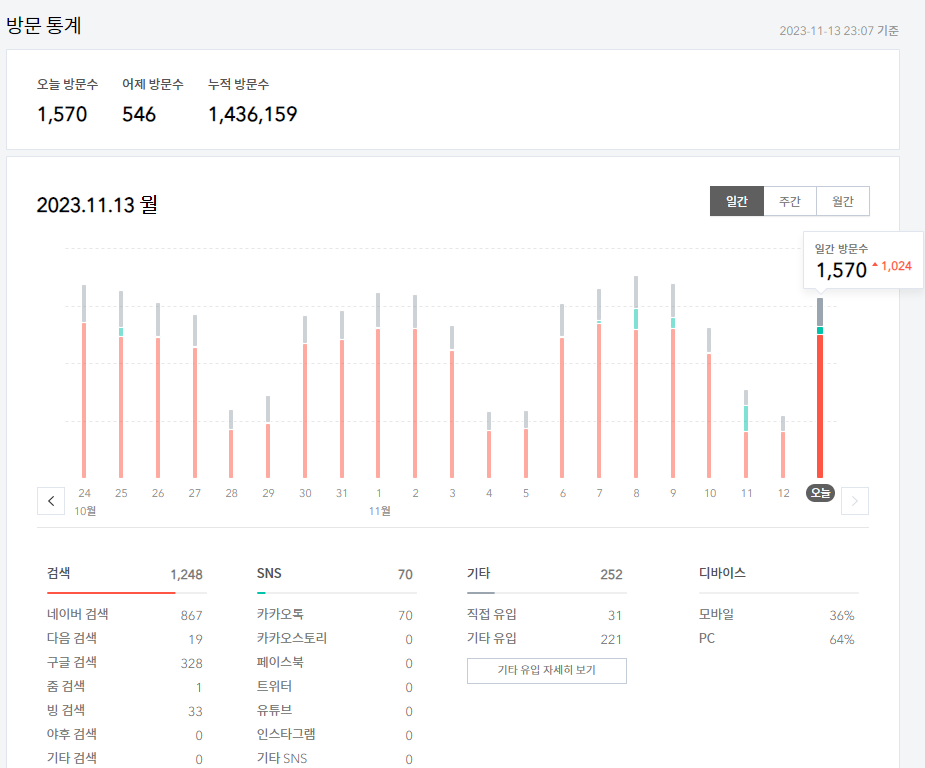Screen dimensions: 925x768
Task: Select the bar for November 1
Action: [x=378, y=386]
